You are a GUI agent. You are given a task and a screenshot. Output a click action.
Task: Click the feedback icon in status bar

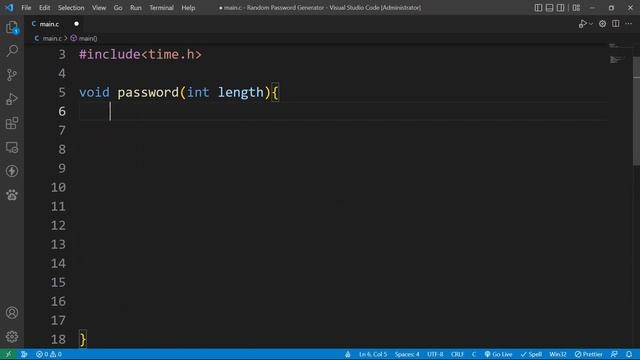click(614, 354)
